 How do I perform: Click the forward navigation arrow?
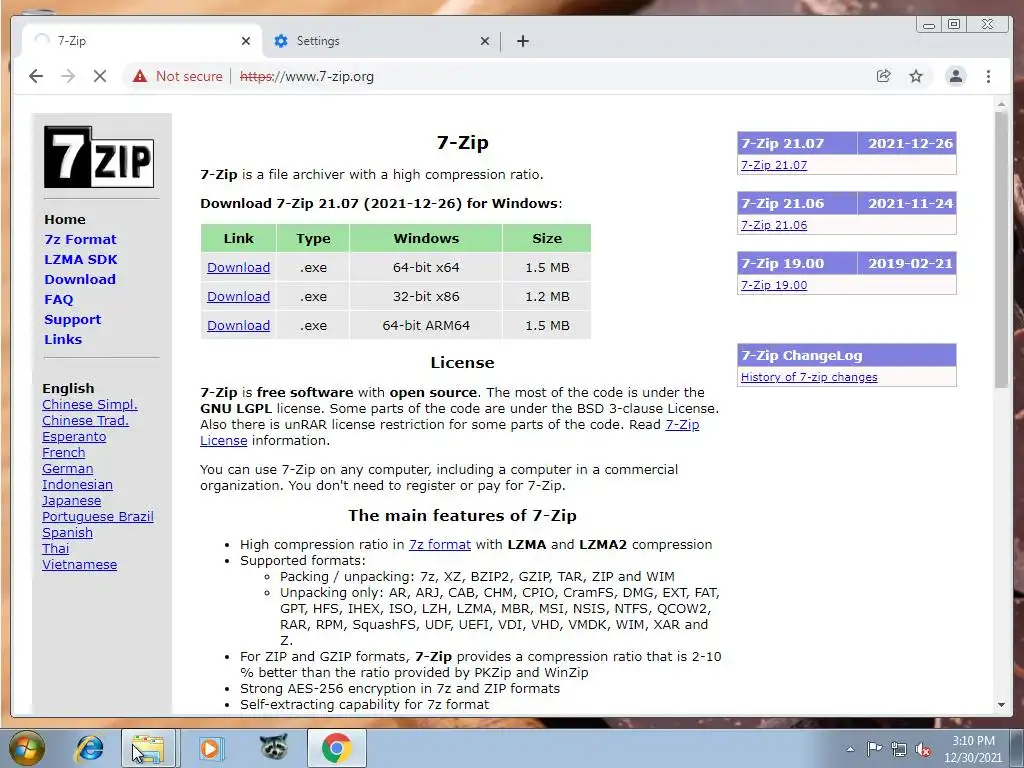point(68,76)
